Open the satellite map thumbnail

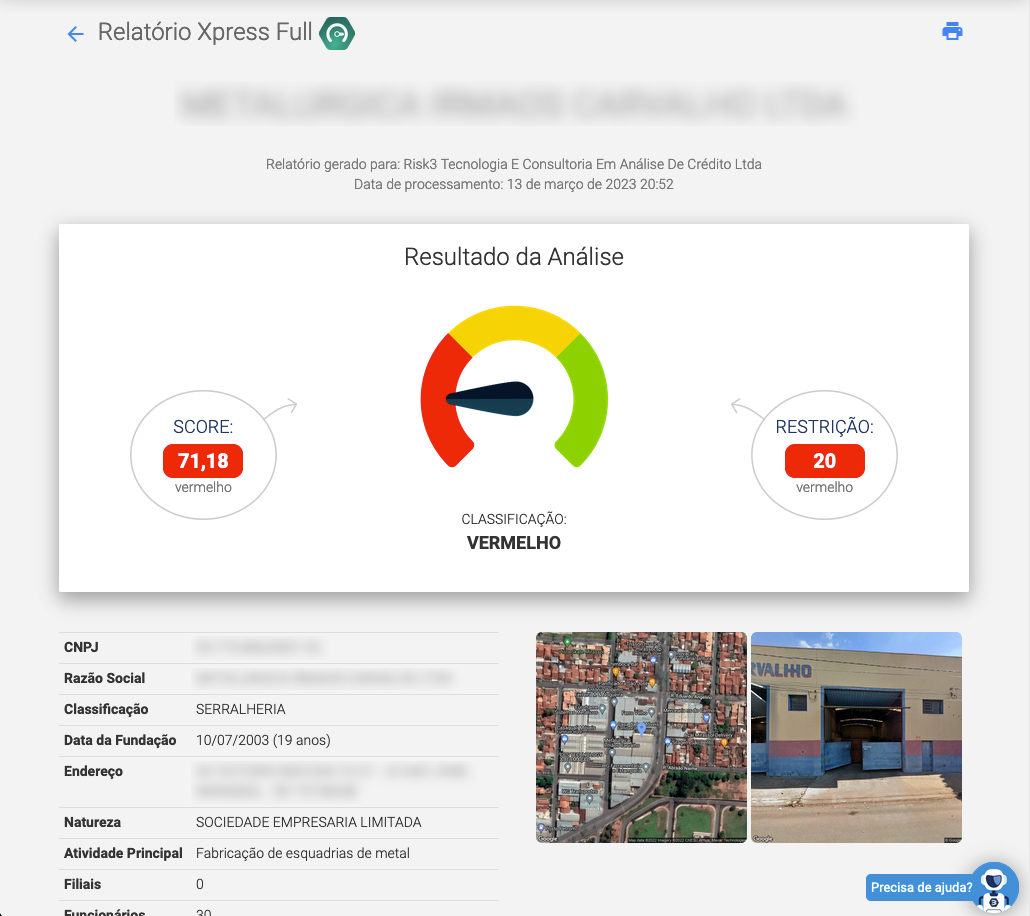click(x=641, y=737)
